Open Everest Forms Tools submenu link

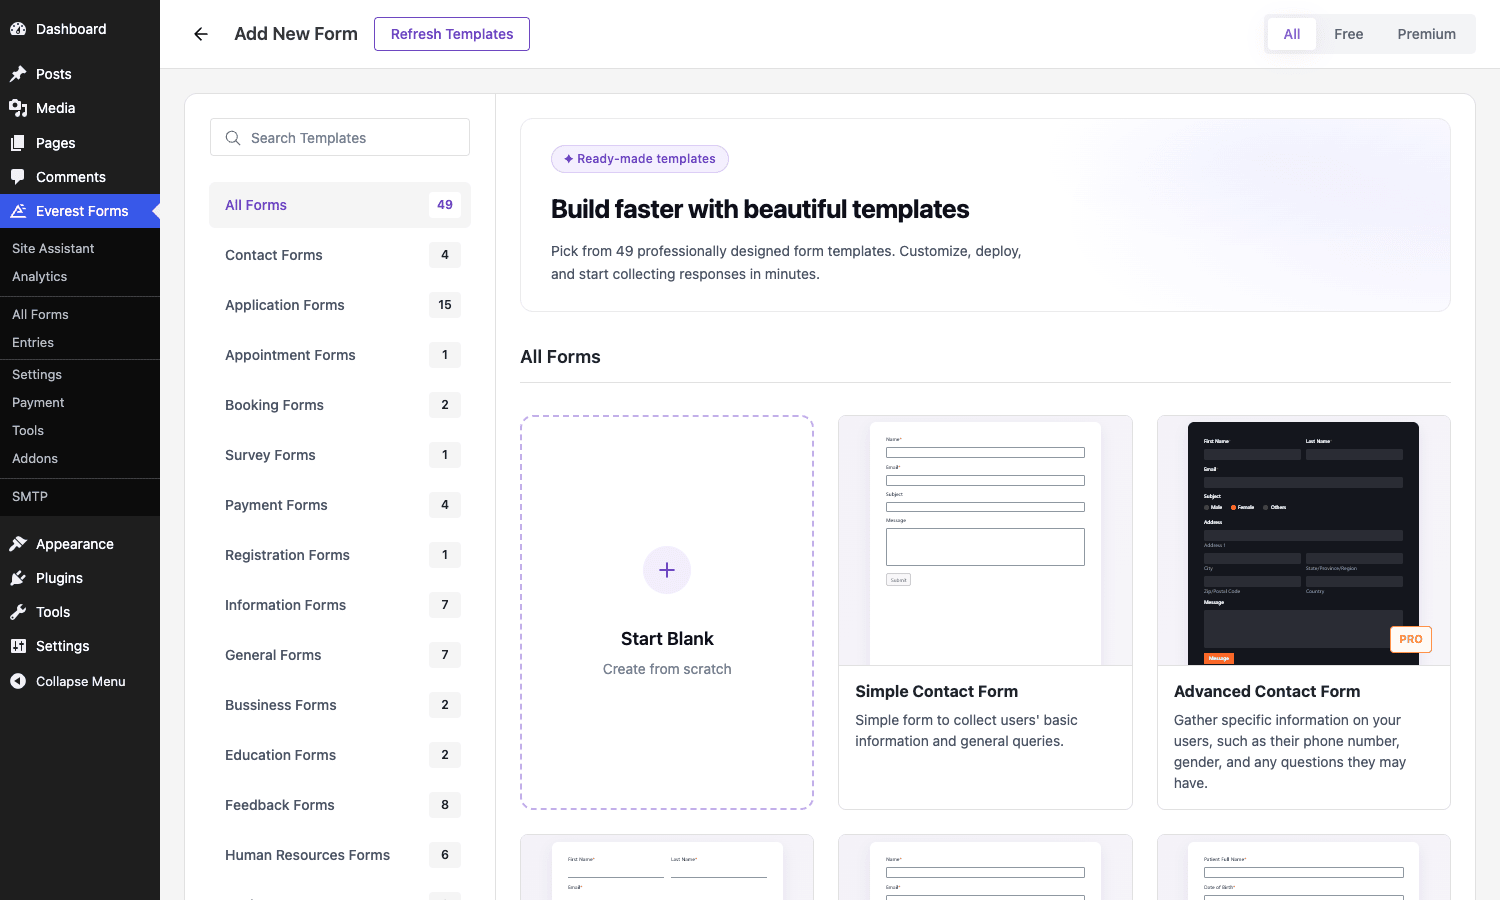pos(28,430)
